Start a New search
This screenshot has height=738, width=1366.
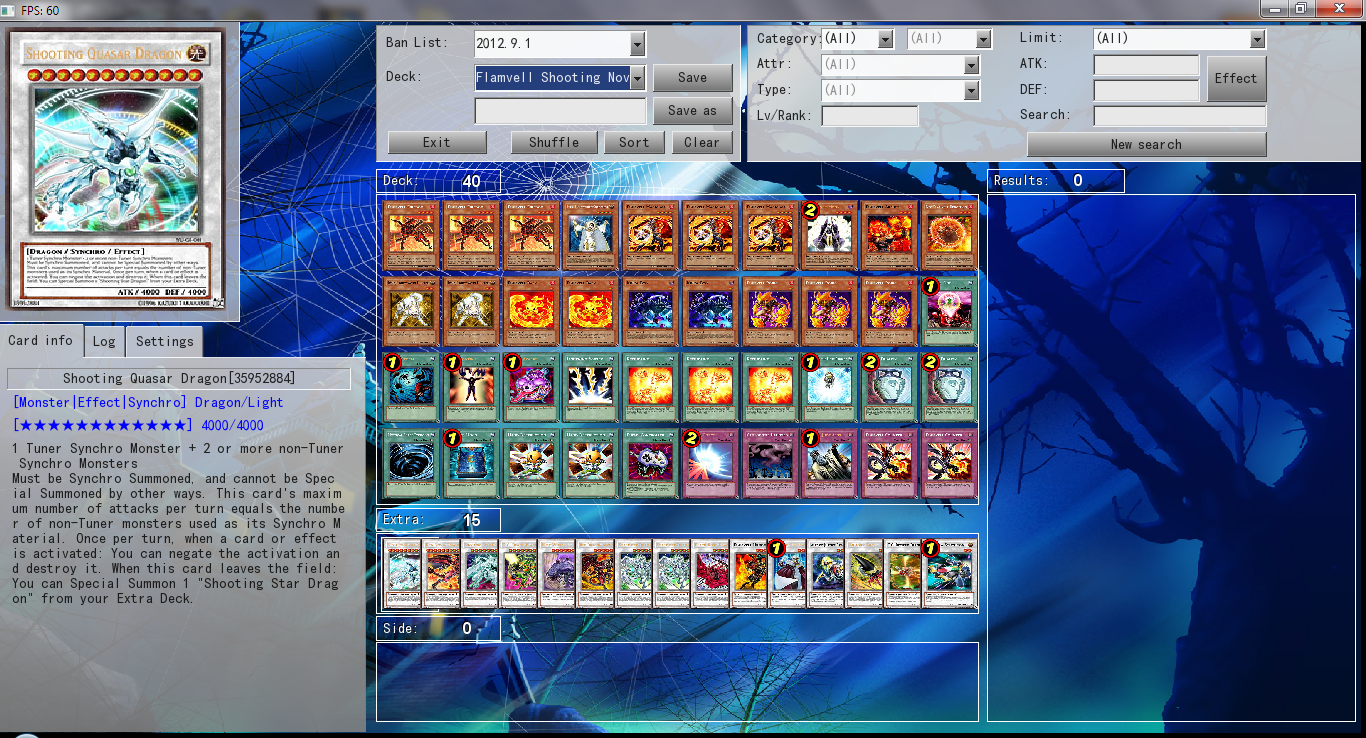pyautogui.click(x=1146, y=145)
